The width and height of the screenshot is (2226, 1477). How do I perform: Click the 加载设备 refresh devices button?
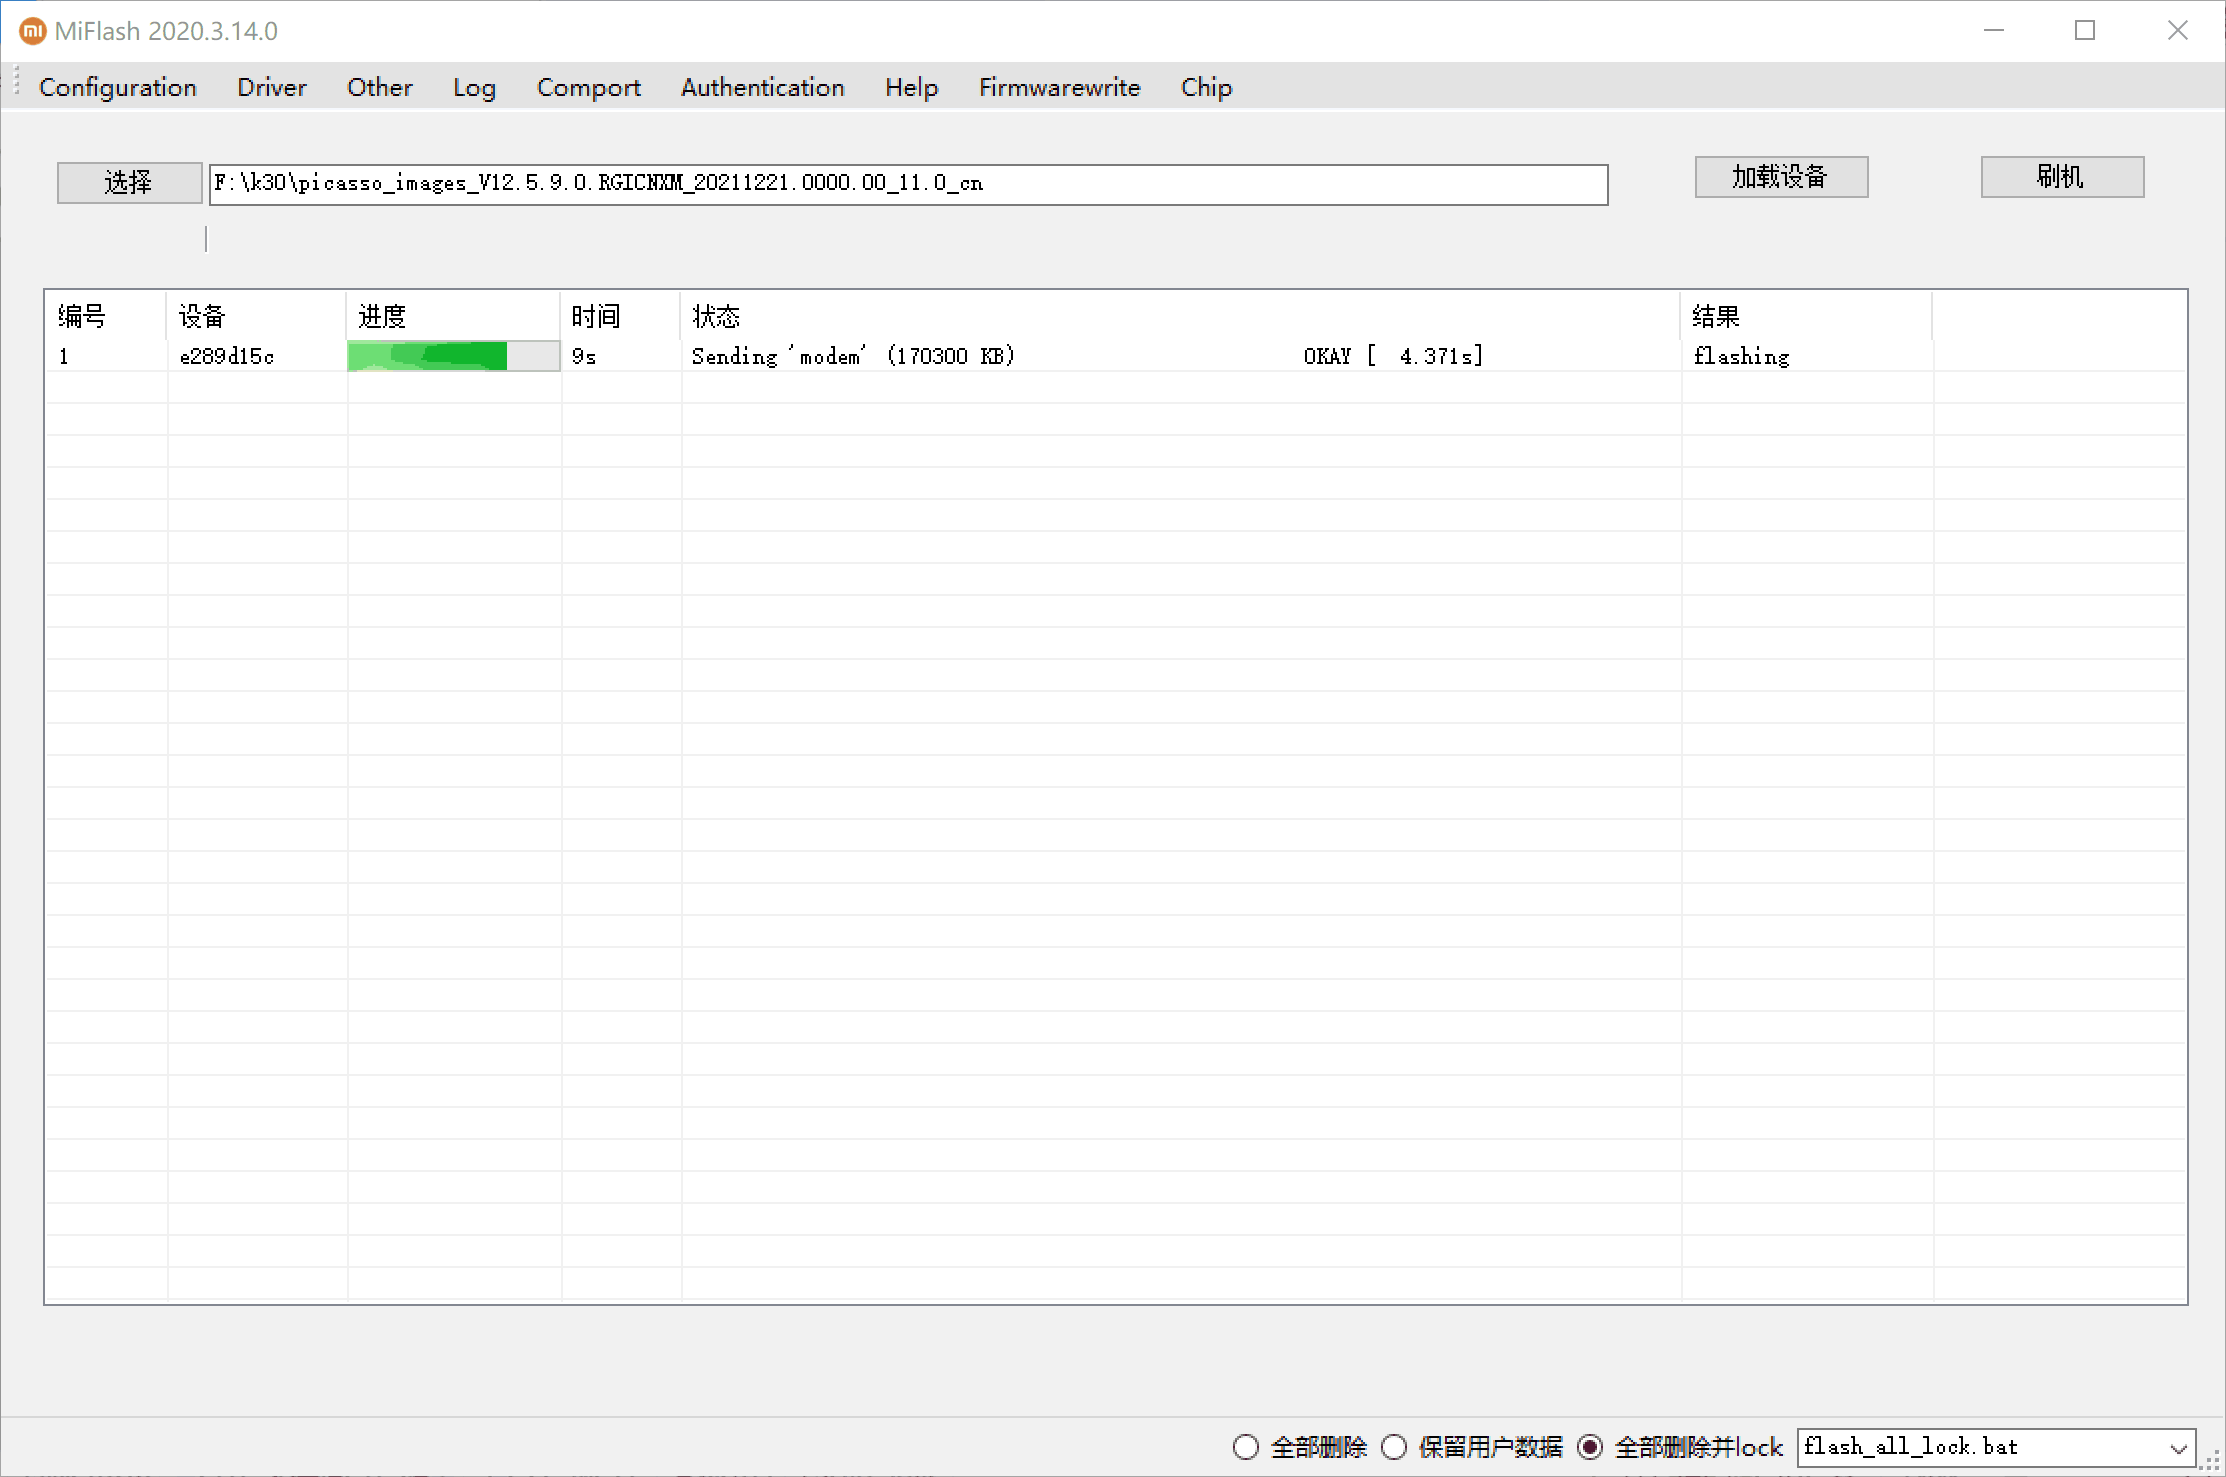(x=1780, y=177)
